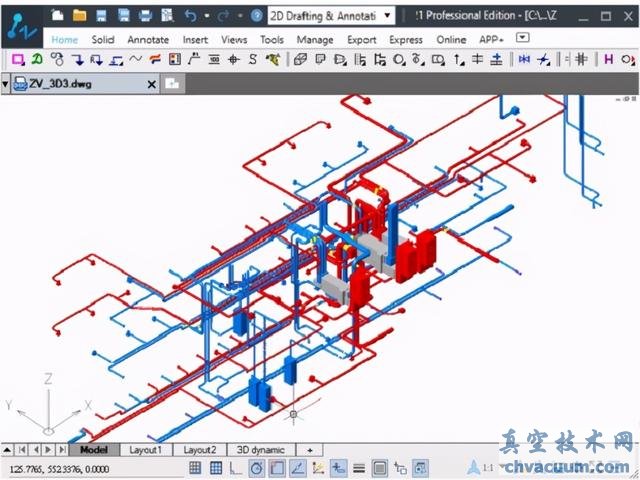Click the S-shaped tool icon
Viewport: 640px width, 480px height.
[x=253, y=60]
